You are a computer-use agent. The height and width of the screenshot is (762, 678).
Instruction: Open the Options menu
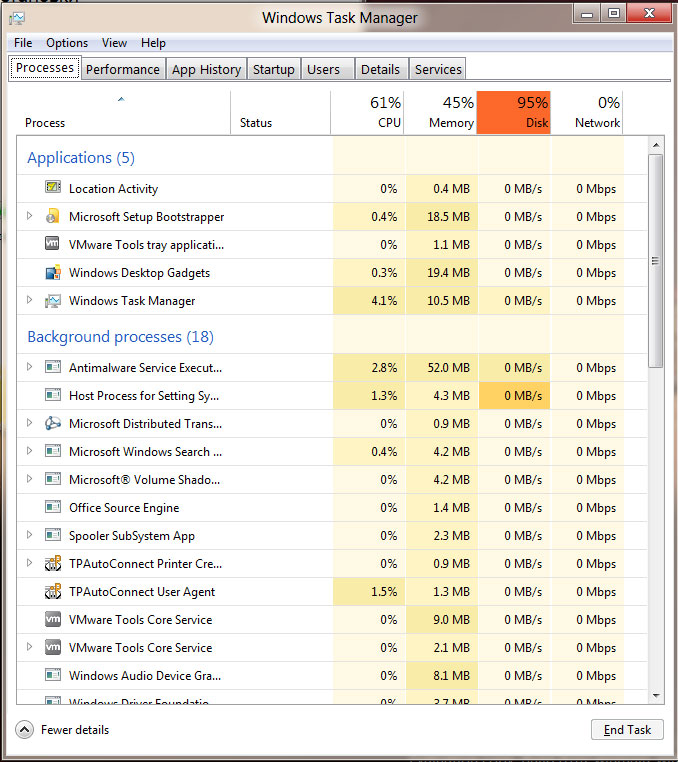pos(67,43)
